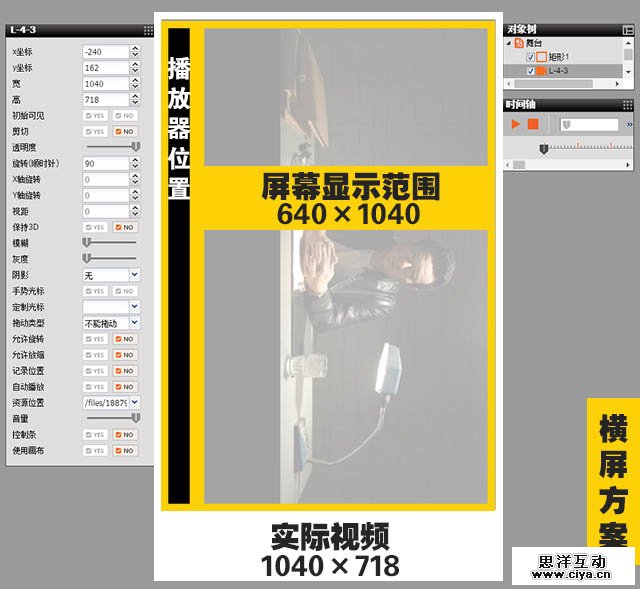The image size is (640, 590).
Task: Click the 视距 input field
Action: click(106, 211)
